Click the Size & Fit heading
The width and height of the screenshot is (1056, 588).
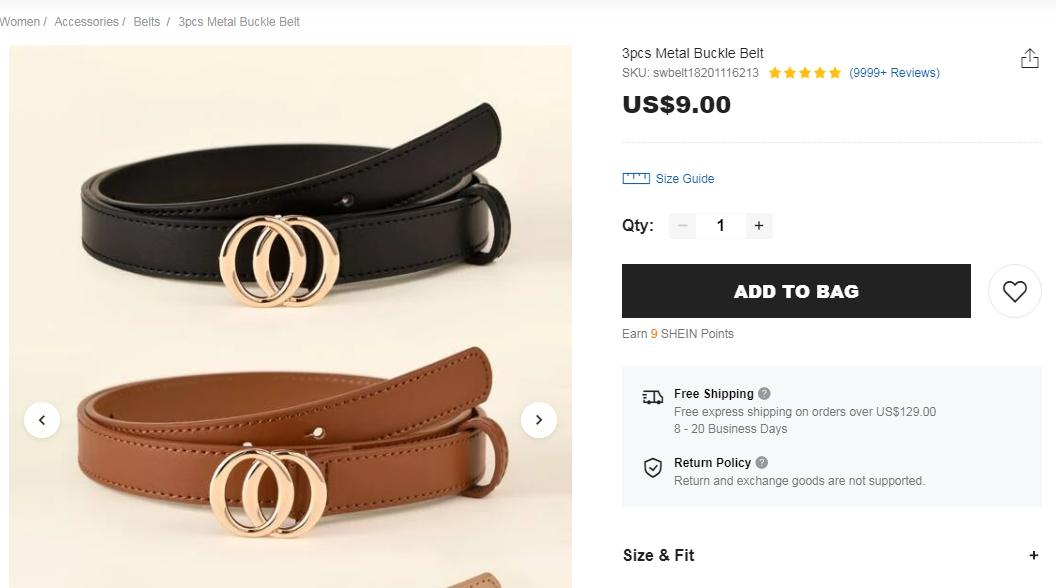(659, 555)
